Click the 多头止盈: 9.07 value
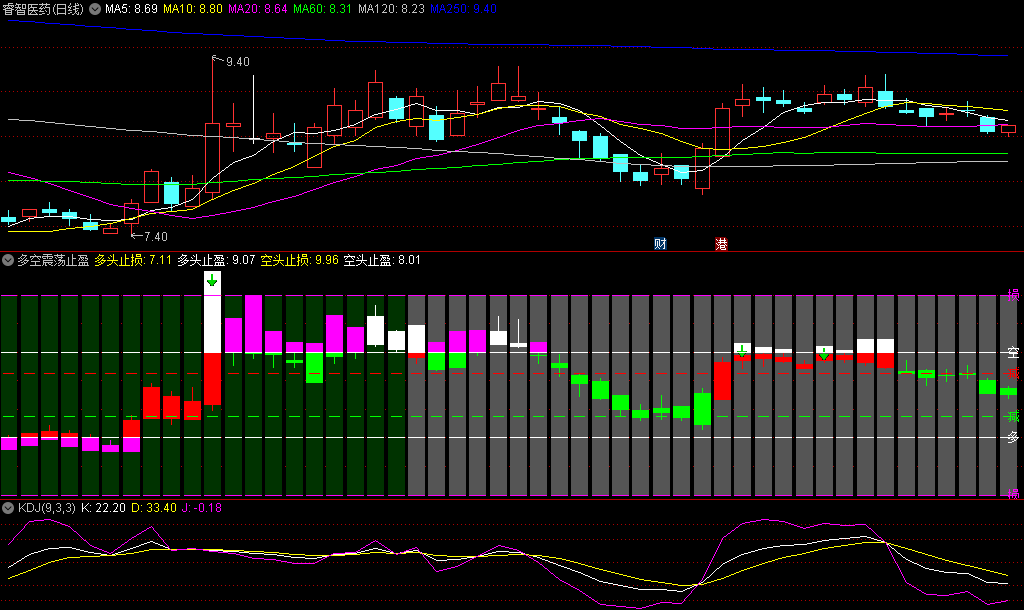The width and height of the screenshot is (1024, 610). click(216, 260)
